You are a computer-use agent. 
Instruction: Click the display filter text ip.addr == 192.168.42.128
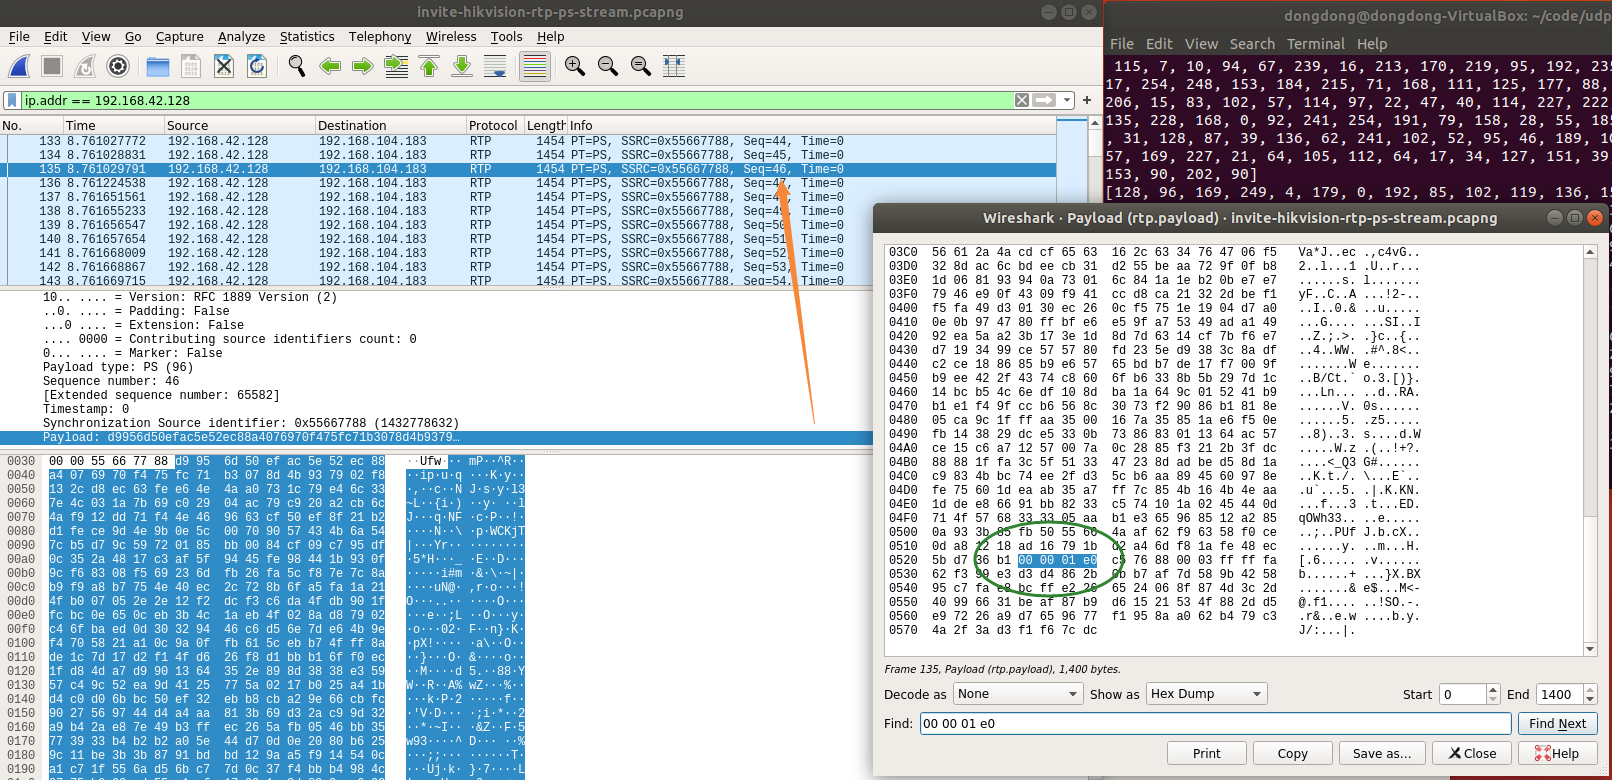107,100
